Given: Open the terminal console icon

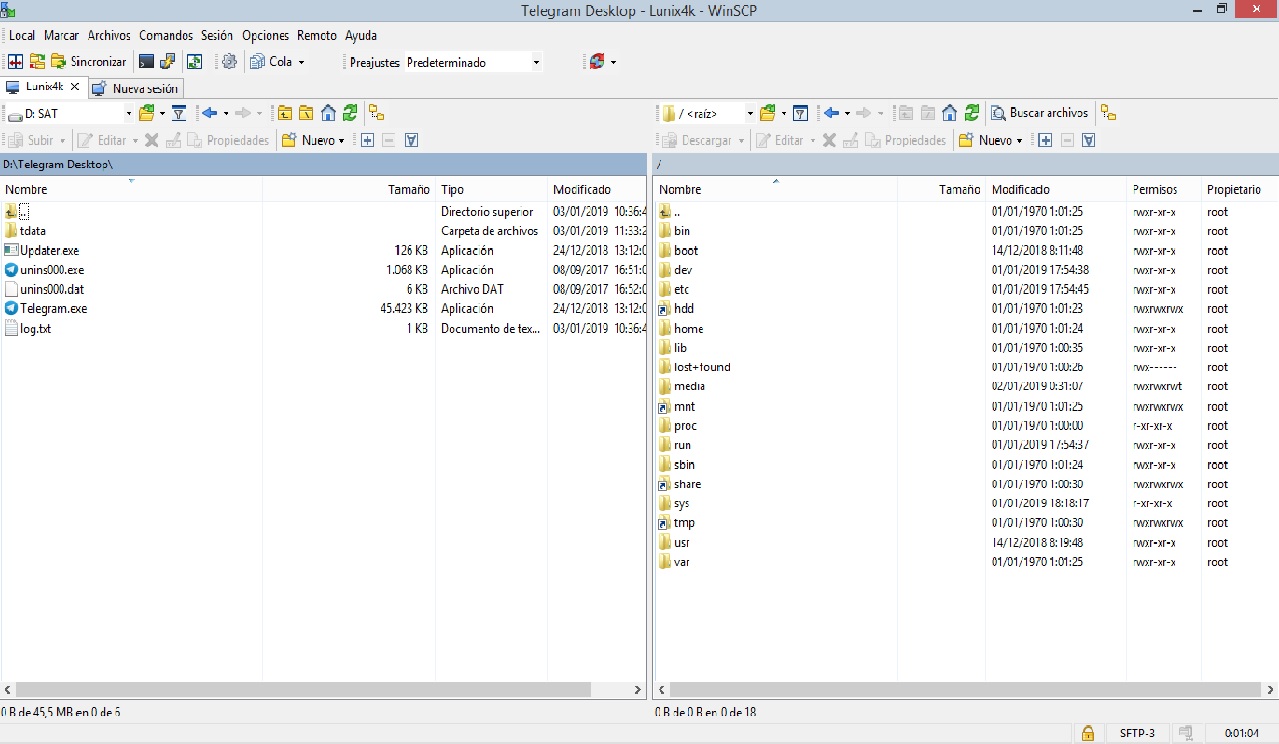Looking at the screenshot, I should pos(146,62).
